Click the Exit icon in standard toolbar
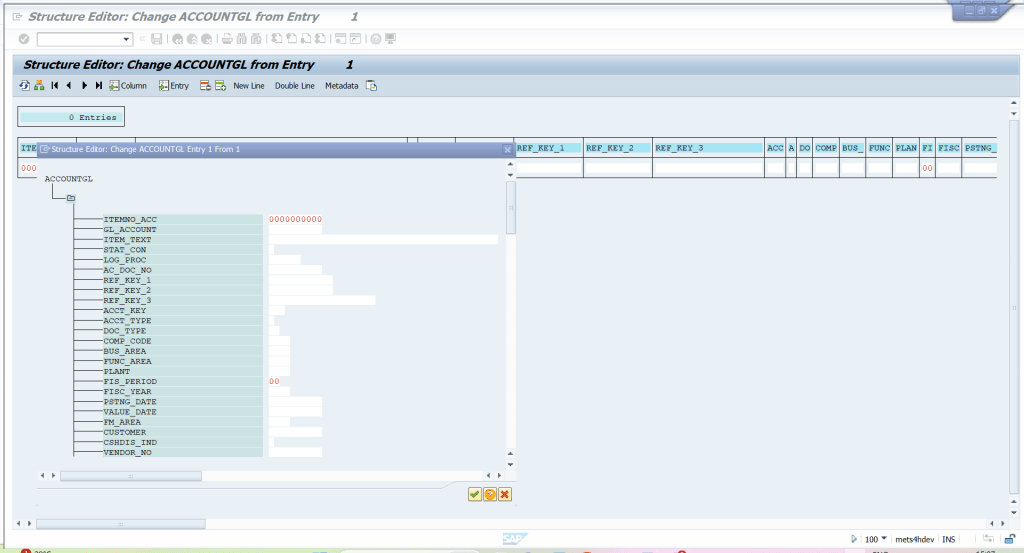Viewport: 1024px width, 553px height. coord(192,39)
